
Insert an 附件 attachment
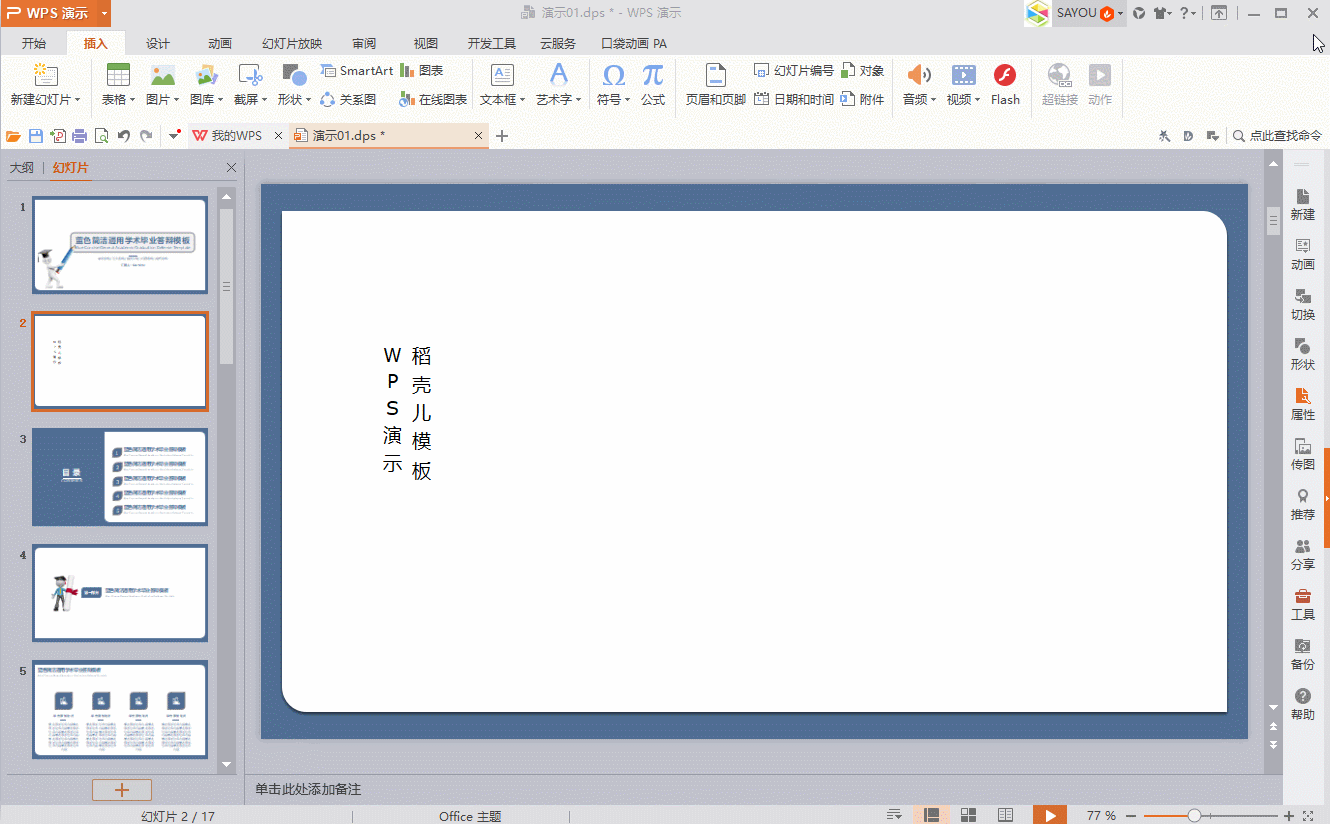862,99
